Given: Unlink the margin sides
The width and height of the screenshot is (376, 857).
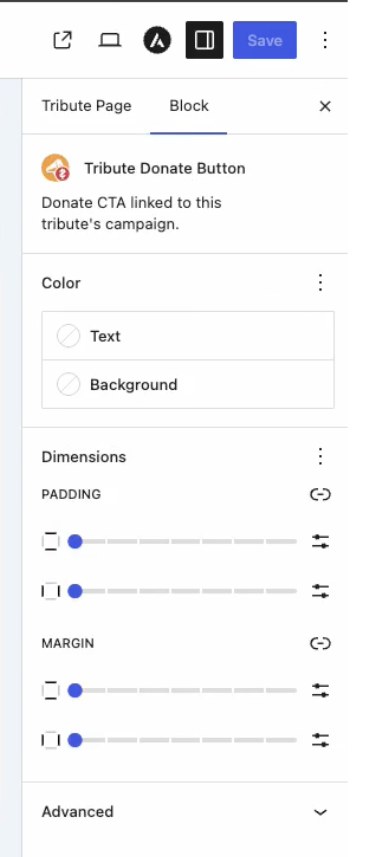Looking at the screenshot, I should point(320,643).
